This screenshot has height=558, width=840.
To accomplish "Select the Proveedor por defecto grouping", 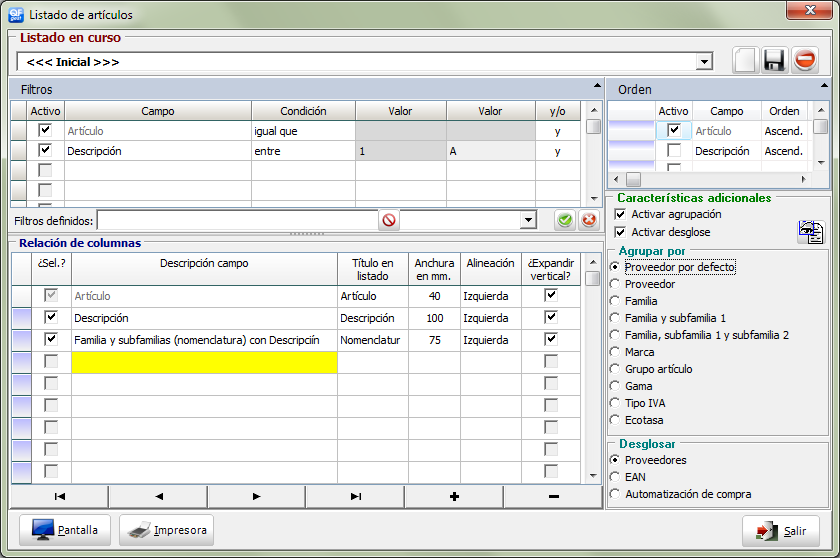I will tap(615, 267).
